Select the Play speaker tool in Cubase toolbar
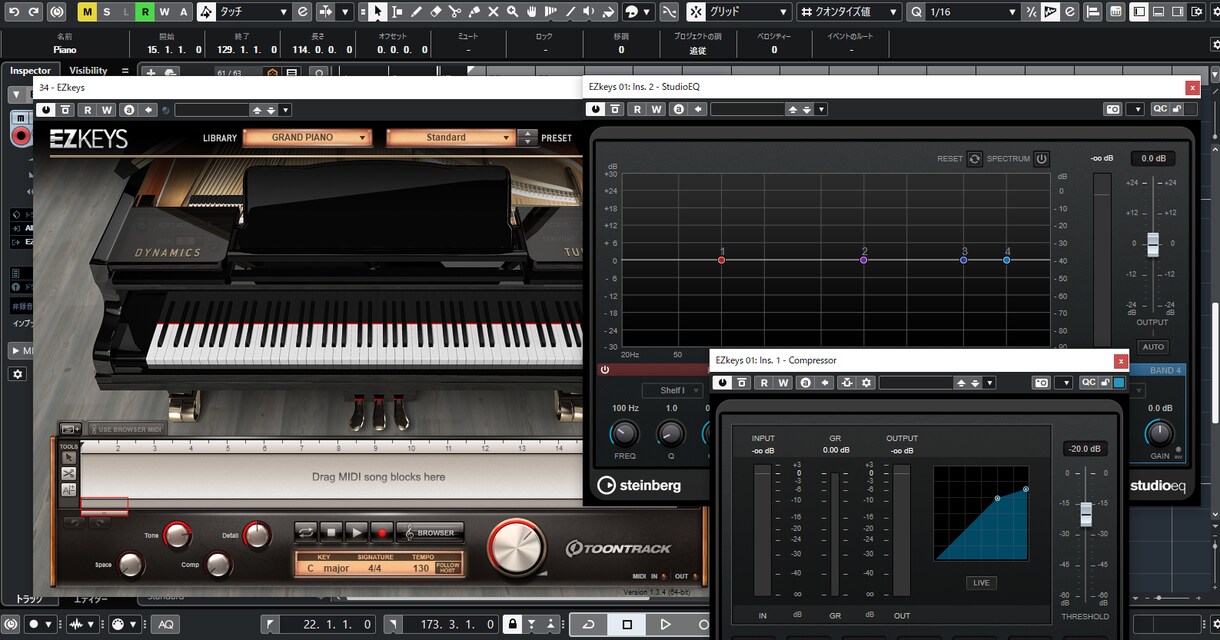The width and height of the screenshot is (1220, 640). 588,12
